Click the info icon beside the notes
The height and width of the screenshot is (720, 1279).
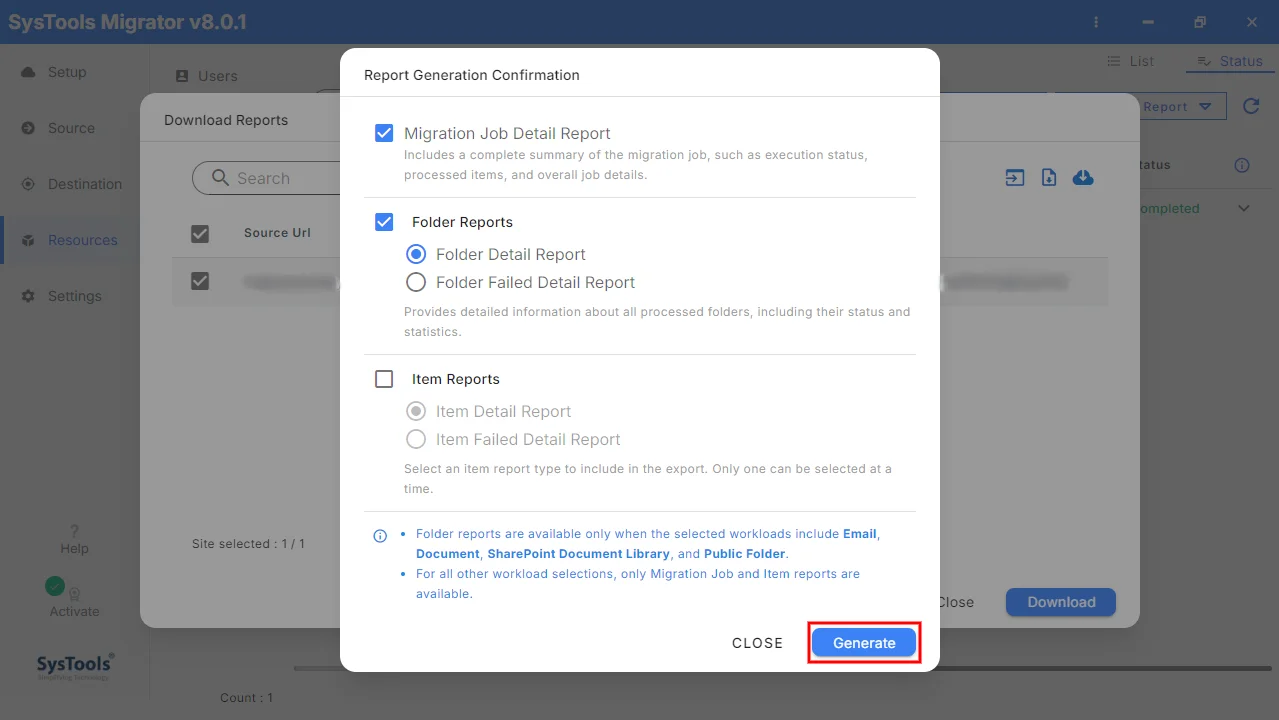click(x=380, y=536)
